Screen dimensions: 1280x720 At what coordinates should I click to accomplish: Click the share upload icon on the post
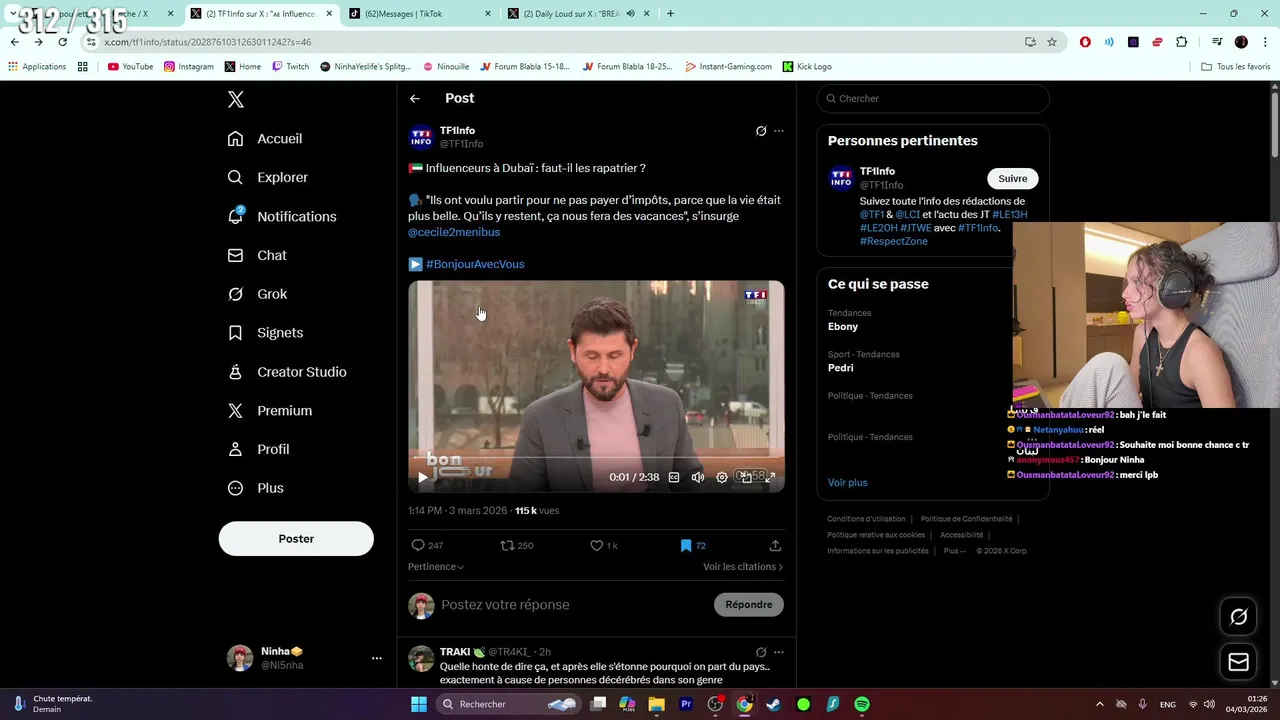coord(775,545)
